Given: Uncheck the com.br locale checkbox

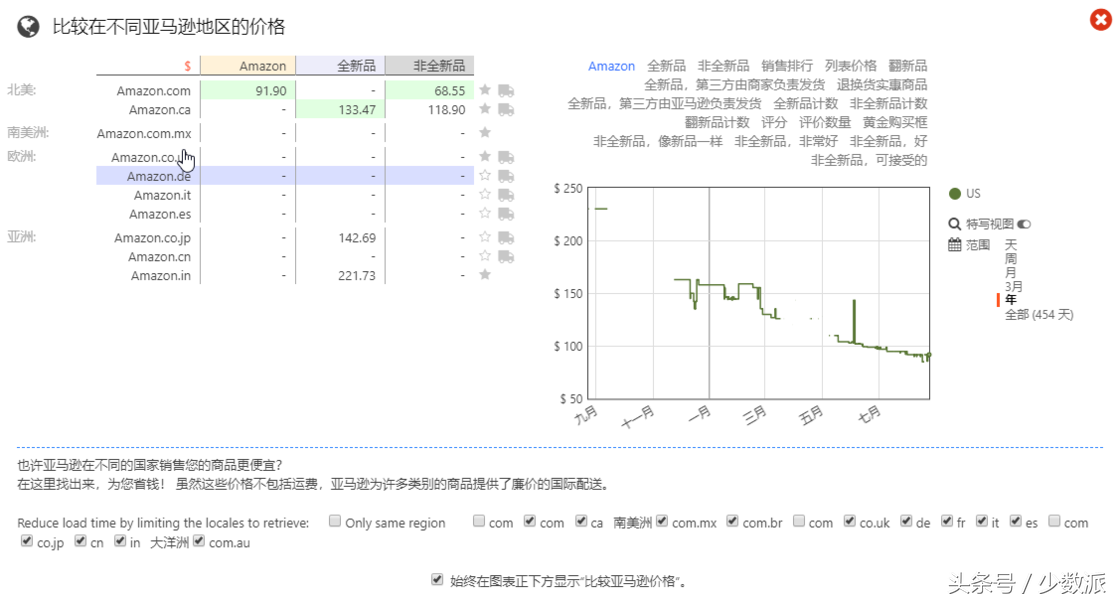Looking at the screenshot, I should point(732,521).
